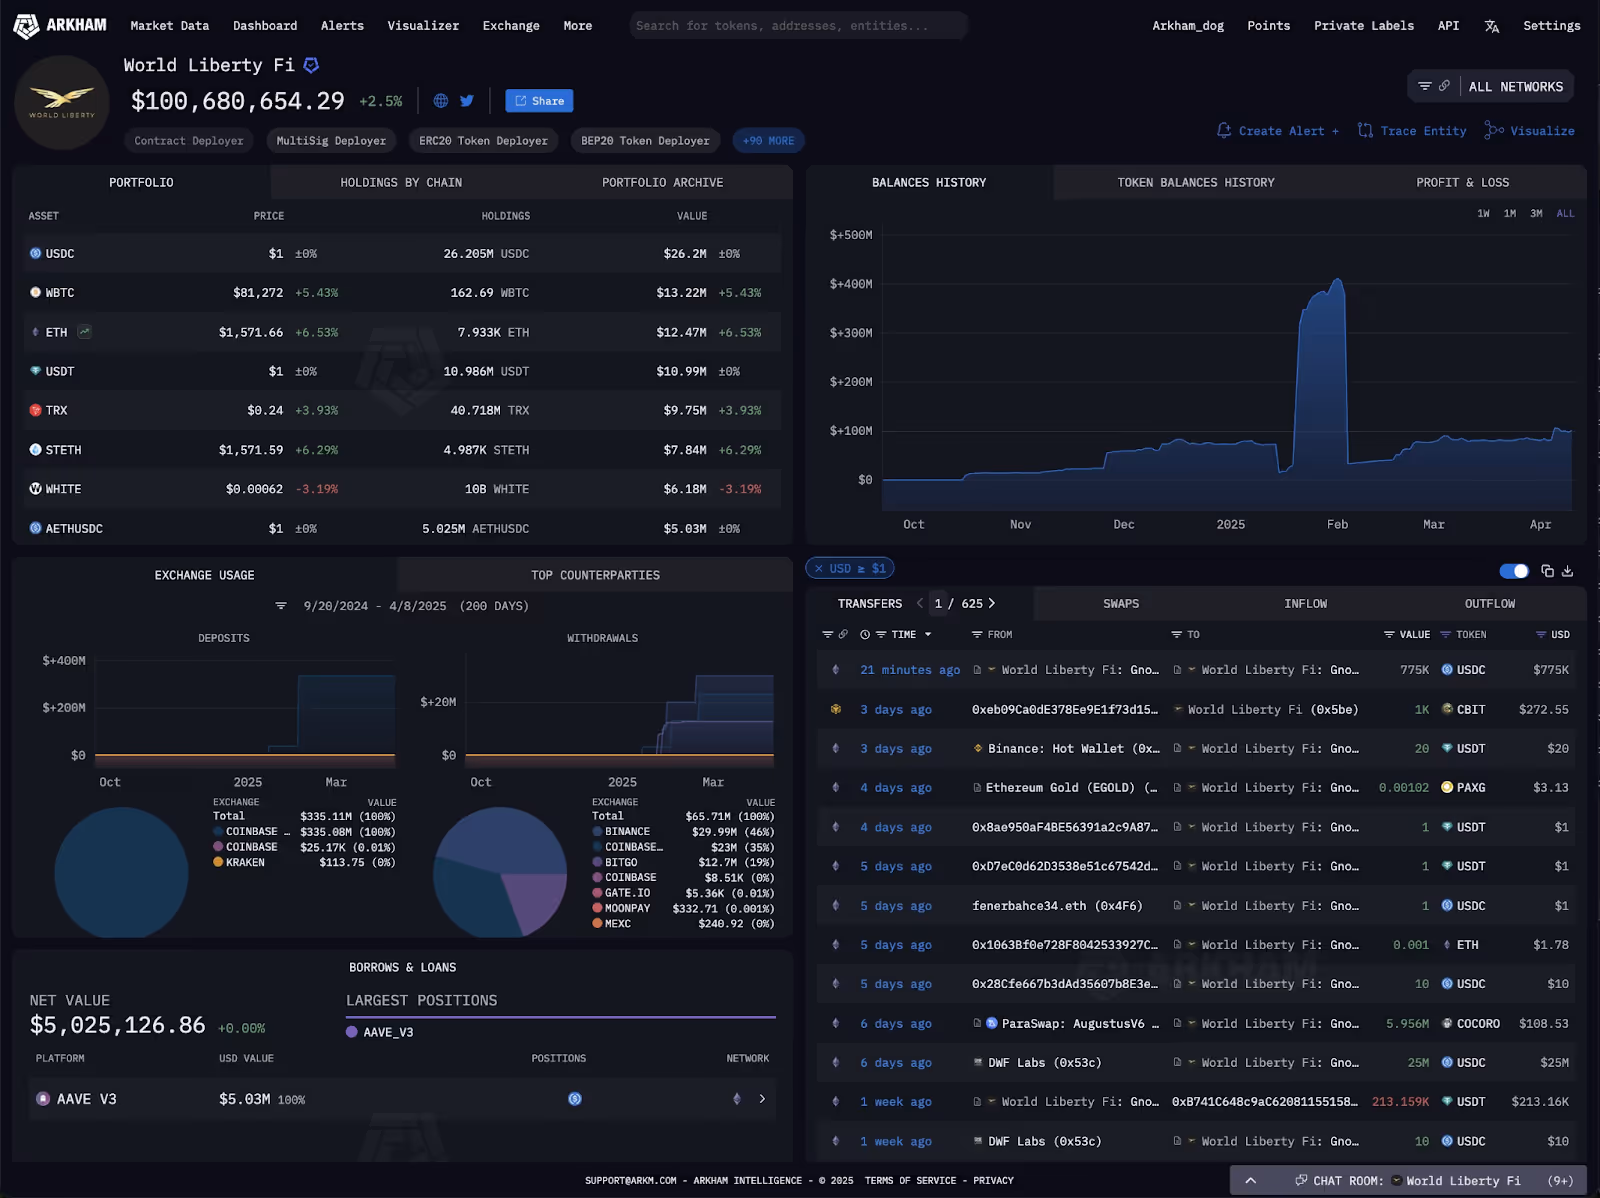This screenshot has width=1600, height=1198.
Task: Click the Contract Deployer tag
Action: 189,141
